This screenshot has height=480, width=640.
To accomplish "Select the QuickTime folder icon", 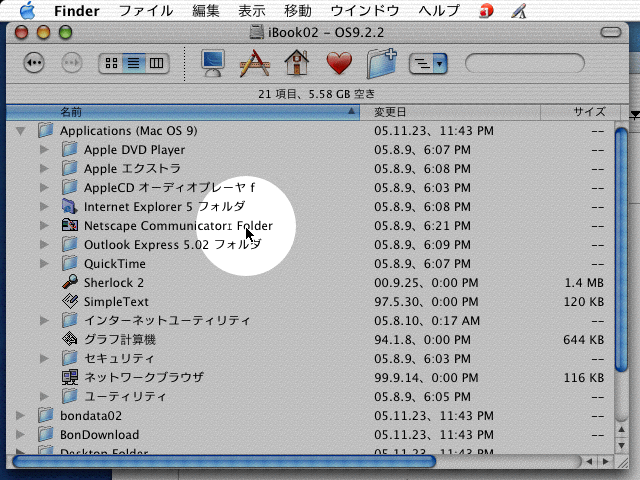I will click(x=70, y=263).
